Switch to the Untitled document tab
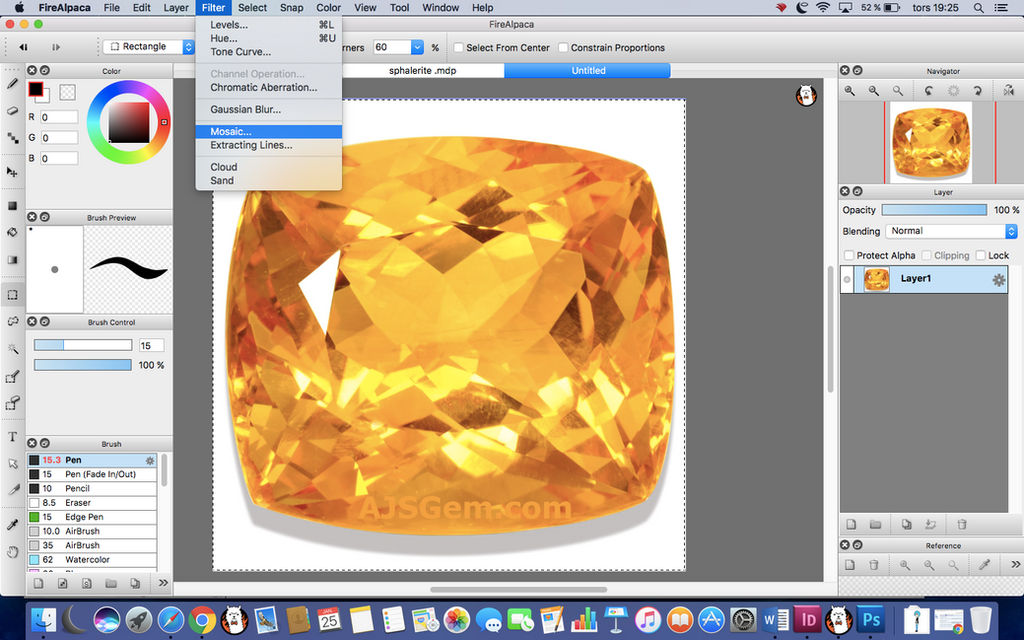 point(588,71)
